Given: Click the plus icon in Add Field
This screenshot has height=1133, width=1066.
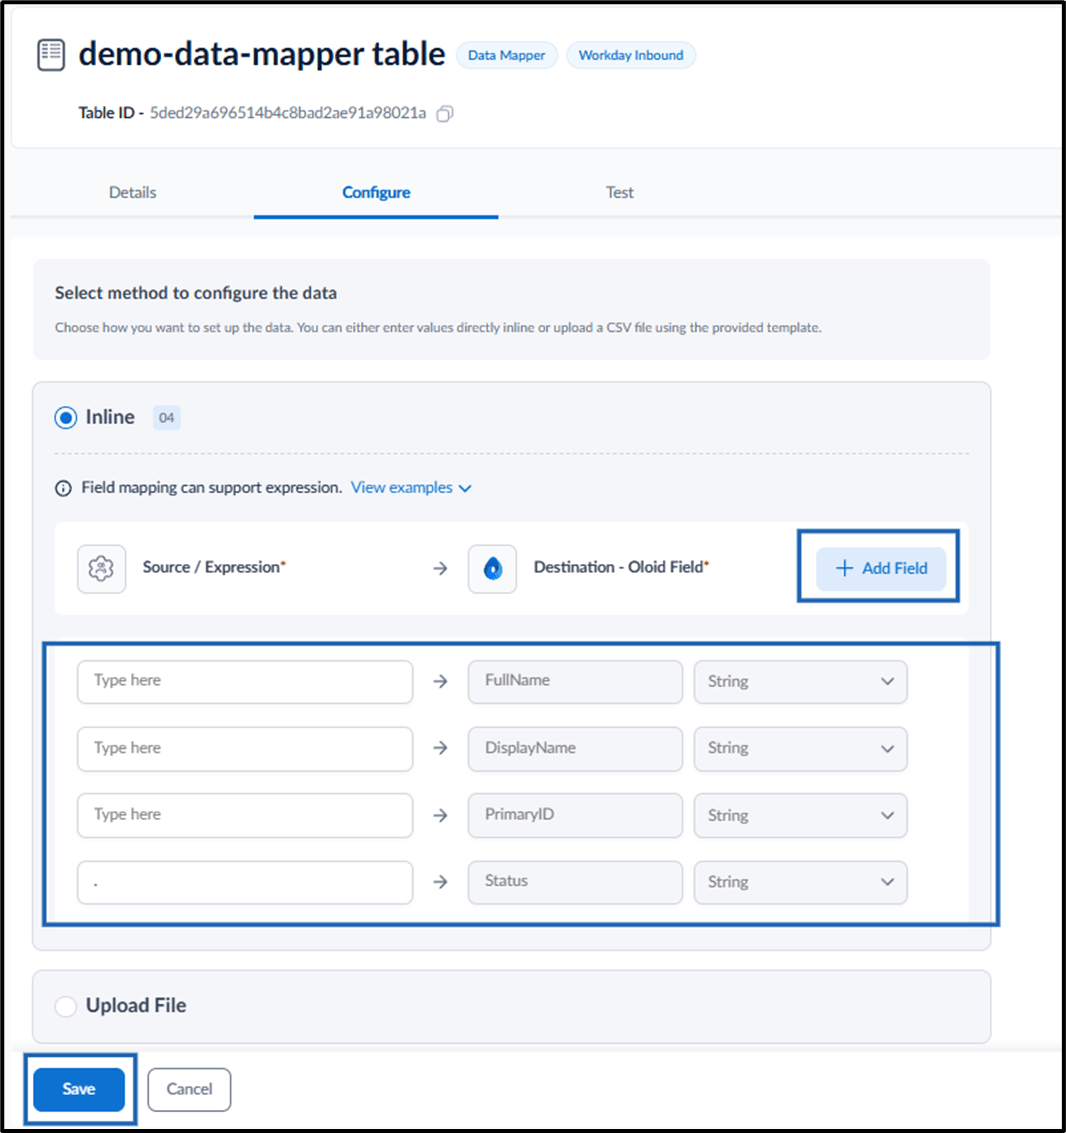Looking at the screenshot, I should coord(844,568).
